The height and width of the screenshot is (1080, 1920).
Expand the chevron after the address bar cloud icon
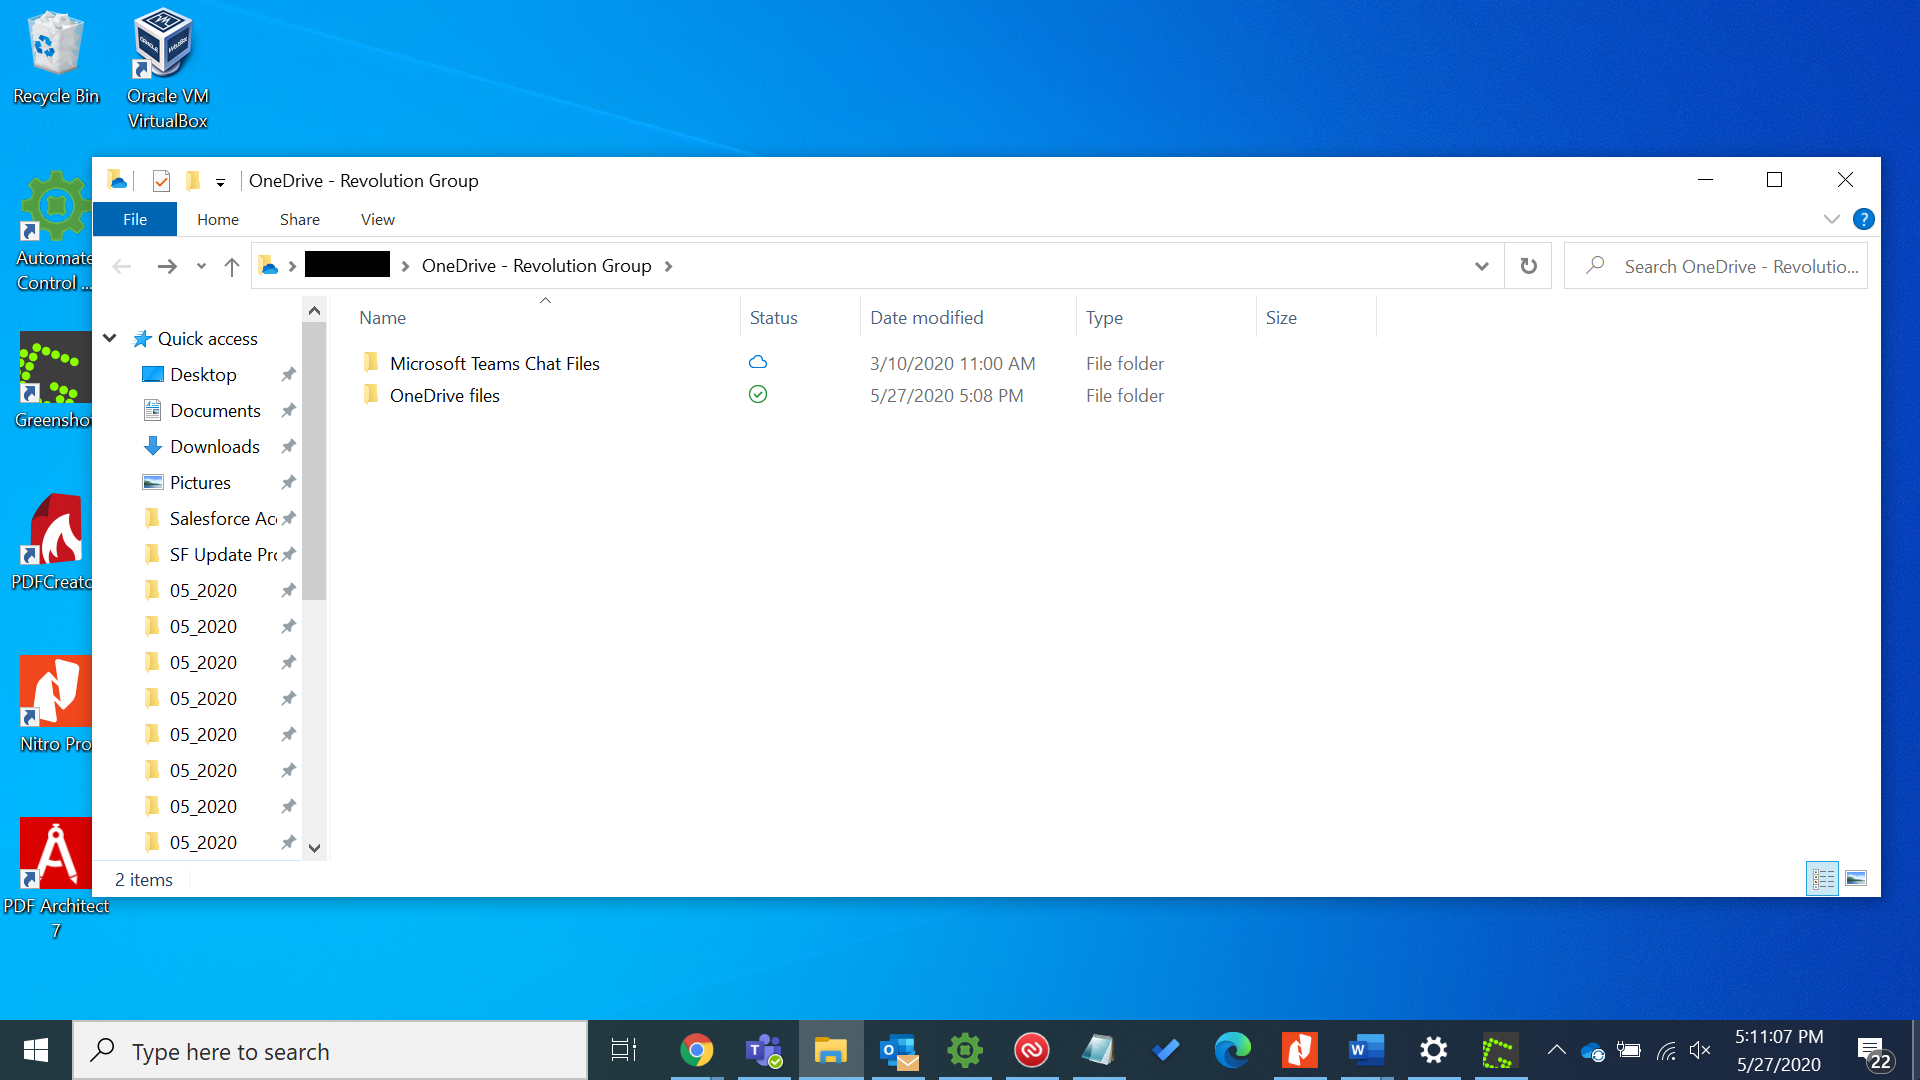(x=292, y=266)
